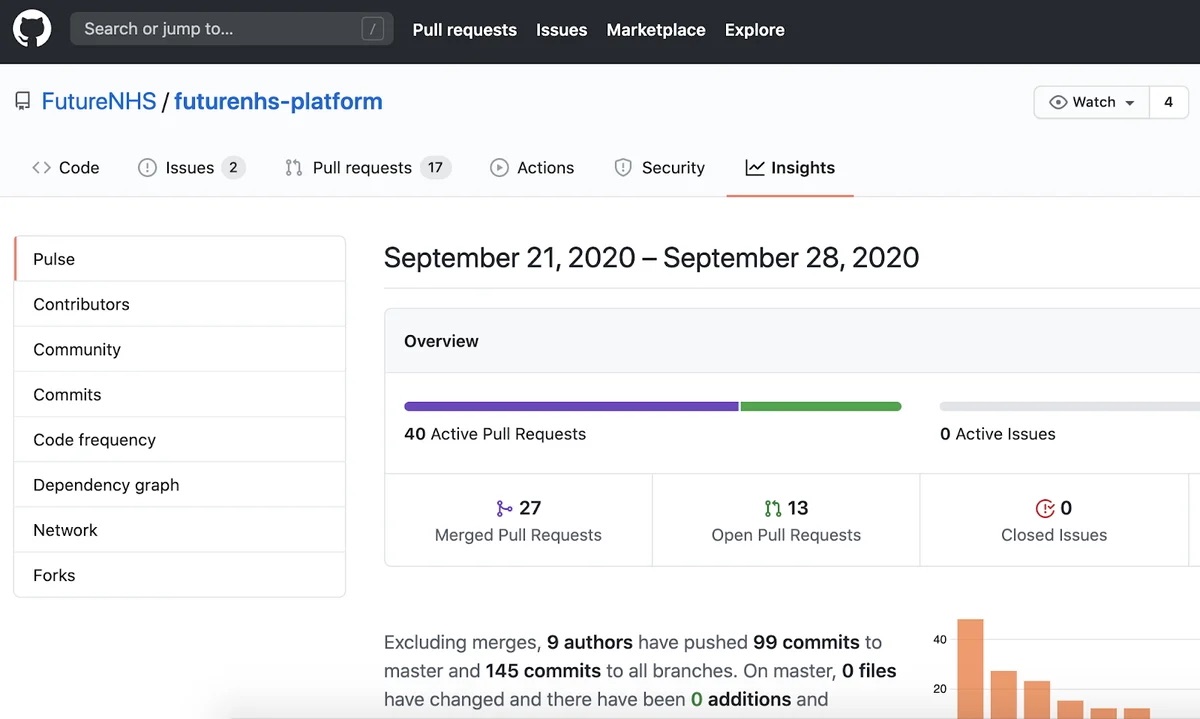Switch to the repository Issues tab

click(192, 168)
